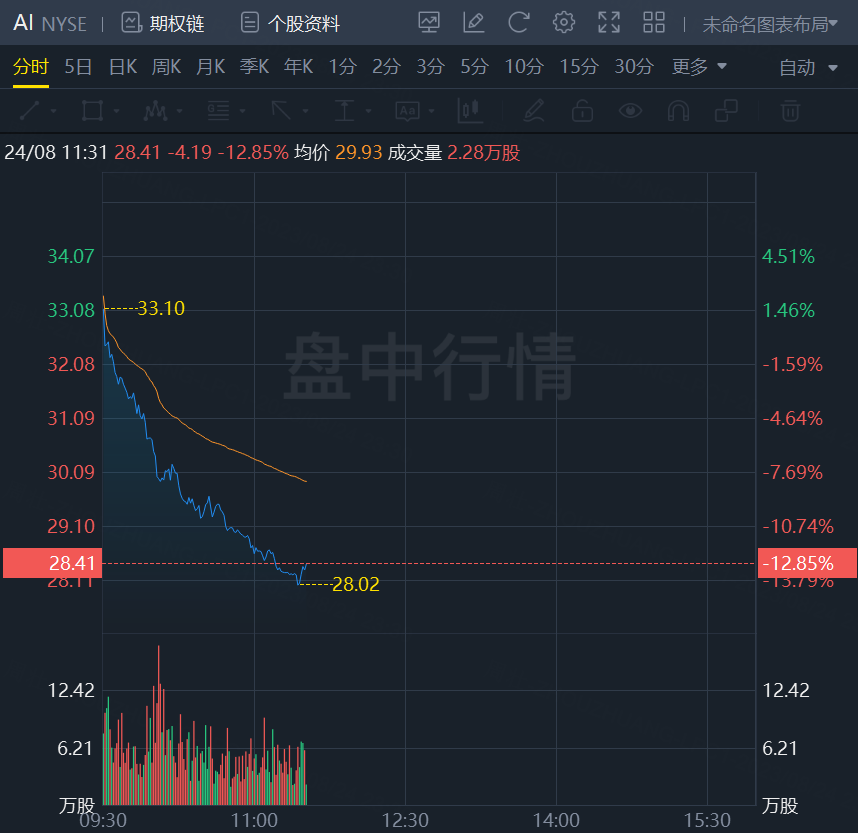The width and height of the screenshot is (858, 833).
Task: Expand the 更多 more intervals dropdown
Action: 699,67
